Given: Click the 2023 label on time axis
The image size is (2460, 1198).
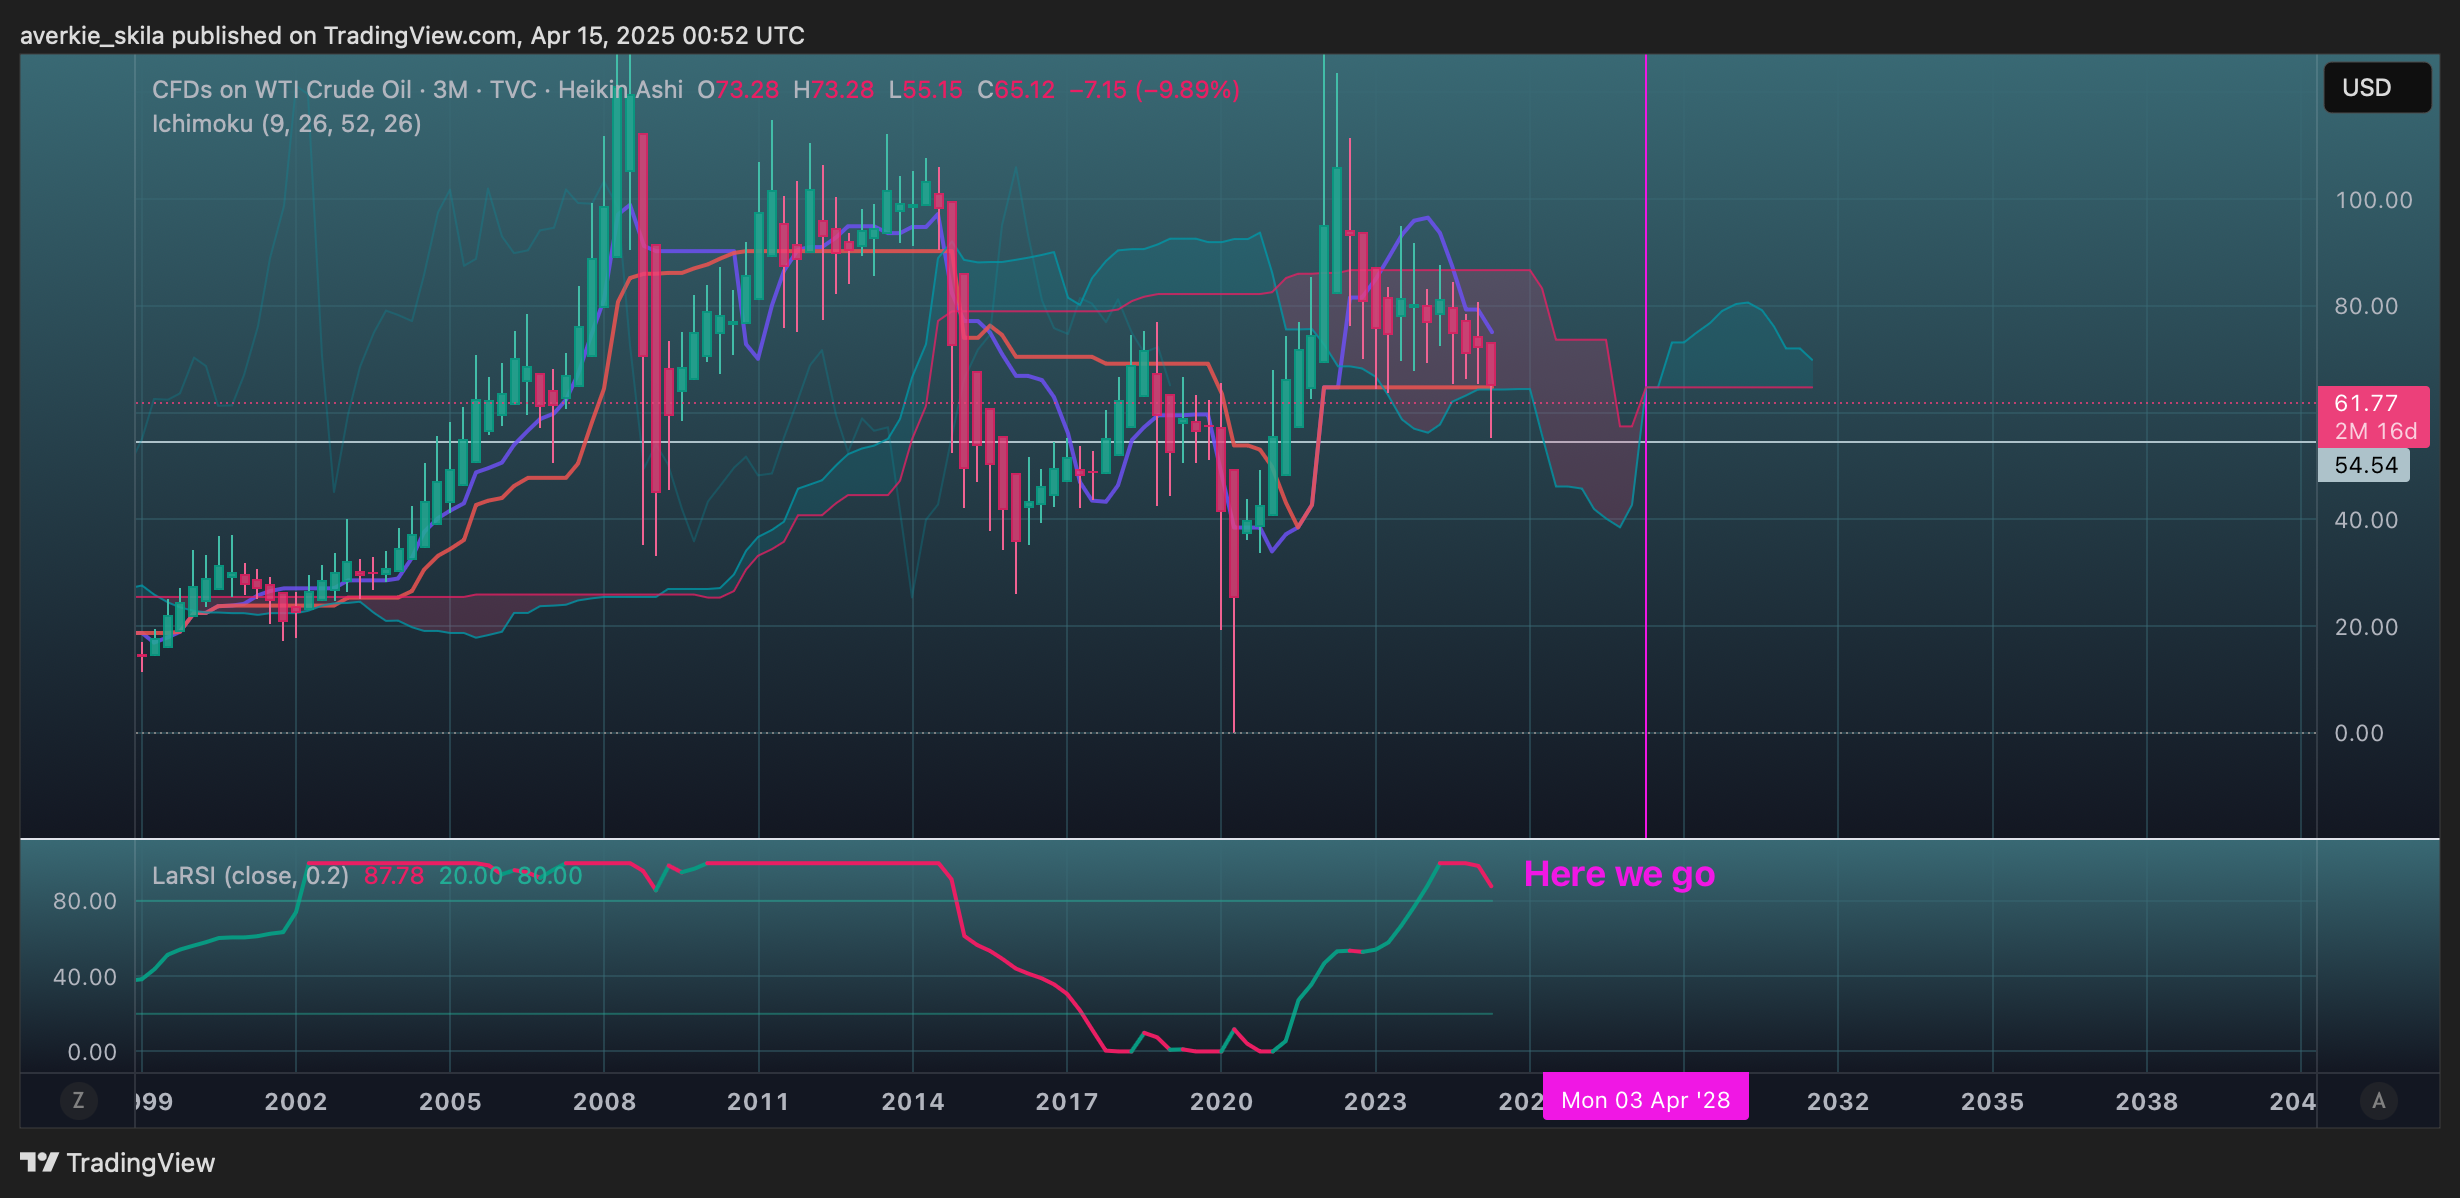Looking at the screenshot, I should [1375, 1101].
